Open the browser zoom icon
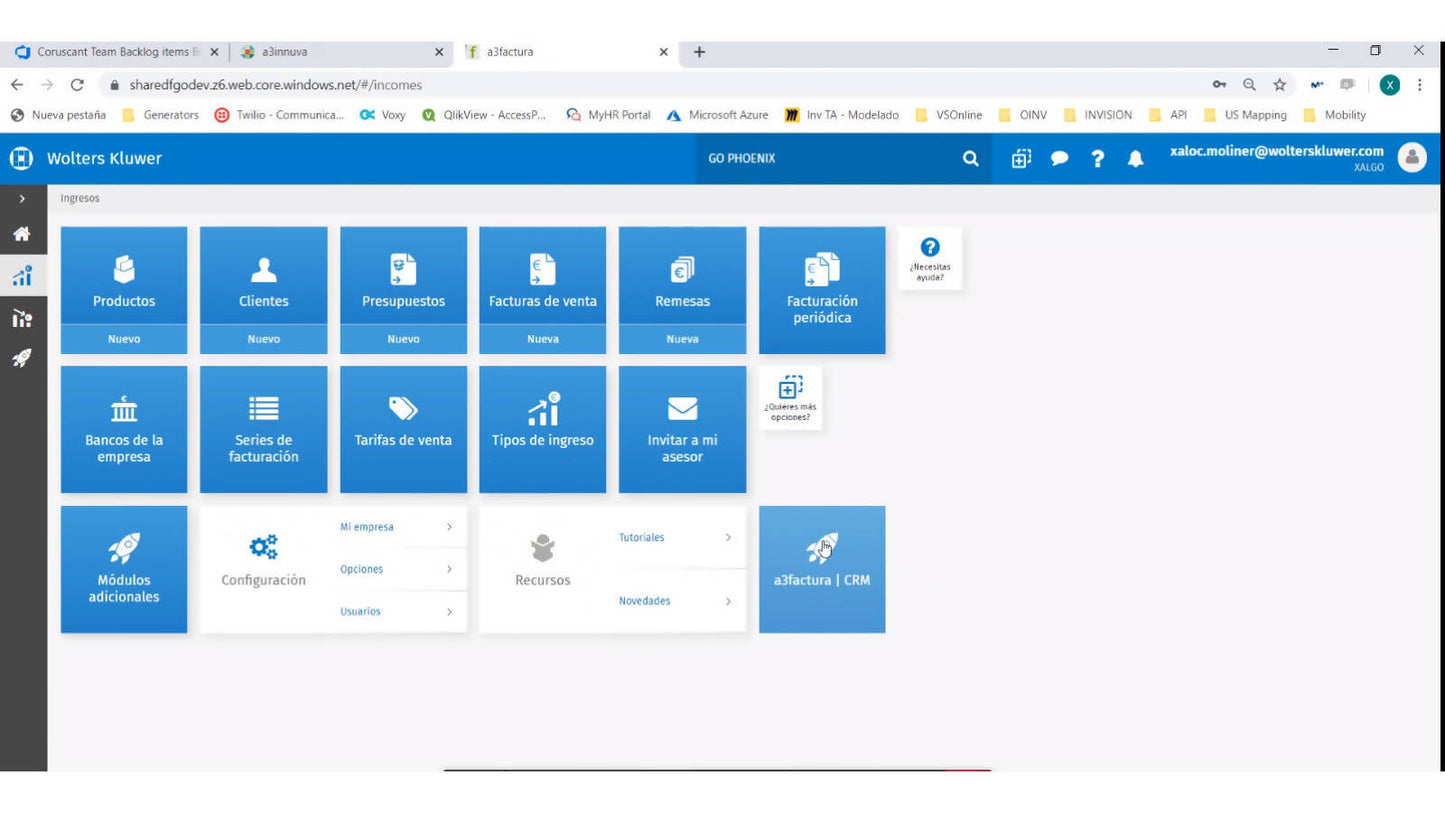This screenshot has height=813, width=1445. click(1249, 85)
